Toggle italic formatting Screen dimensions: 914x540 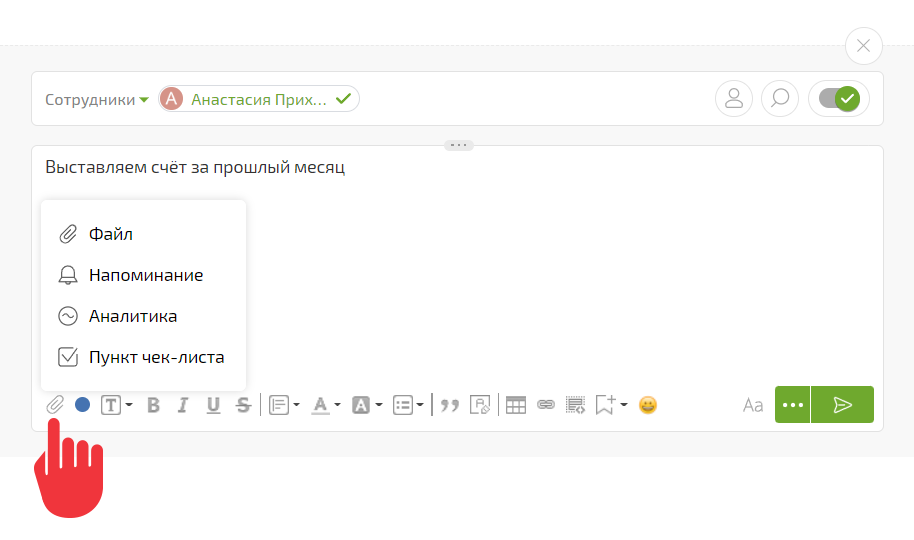pyautogui.click(x=183, y=405)
